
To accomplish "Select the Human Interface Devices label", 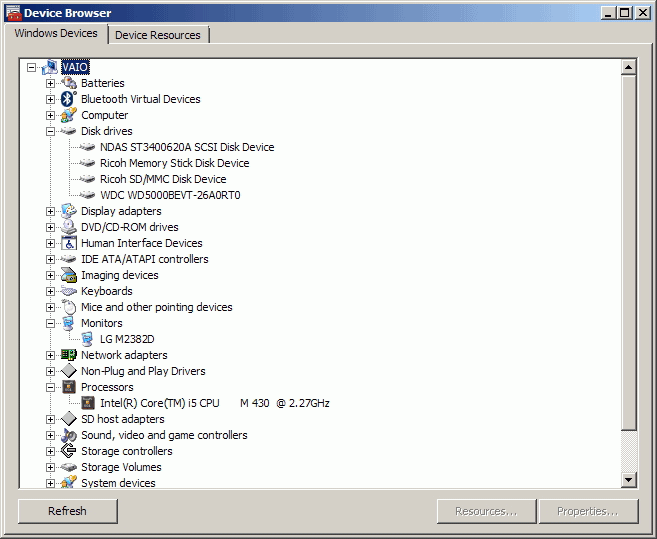I will pos(142,243).
